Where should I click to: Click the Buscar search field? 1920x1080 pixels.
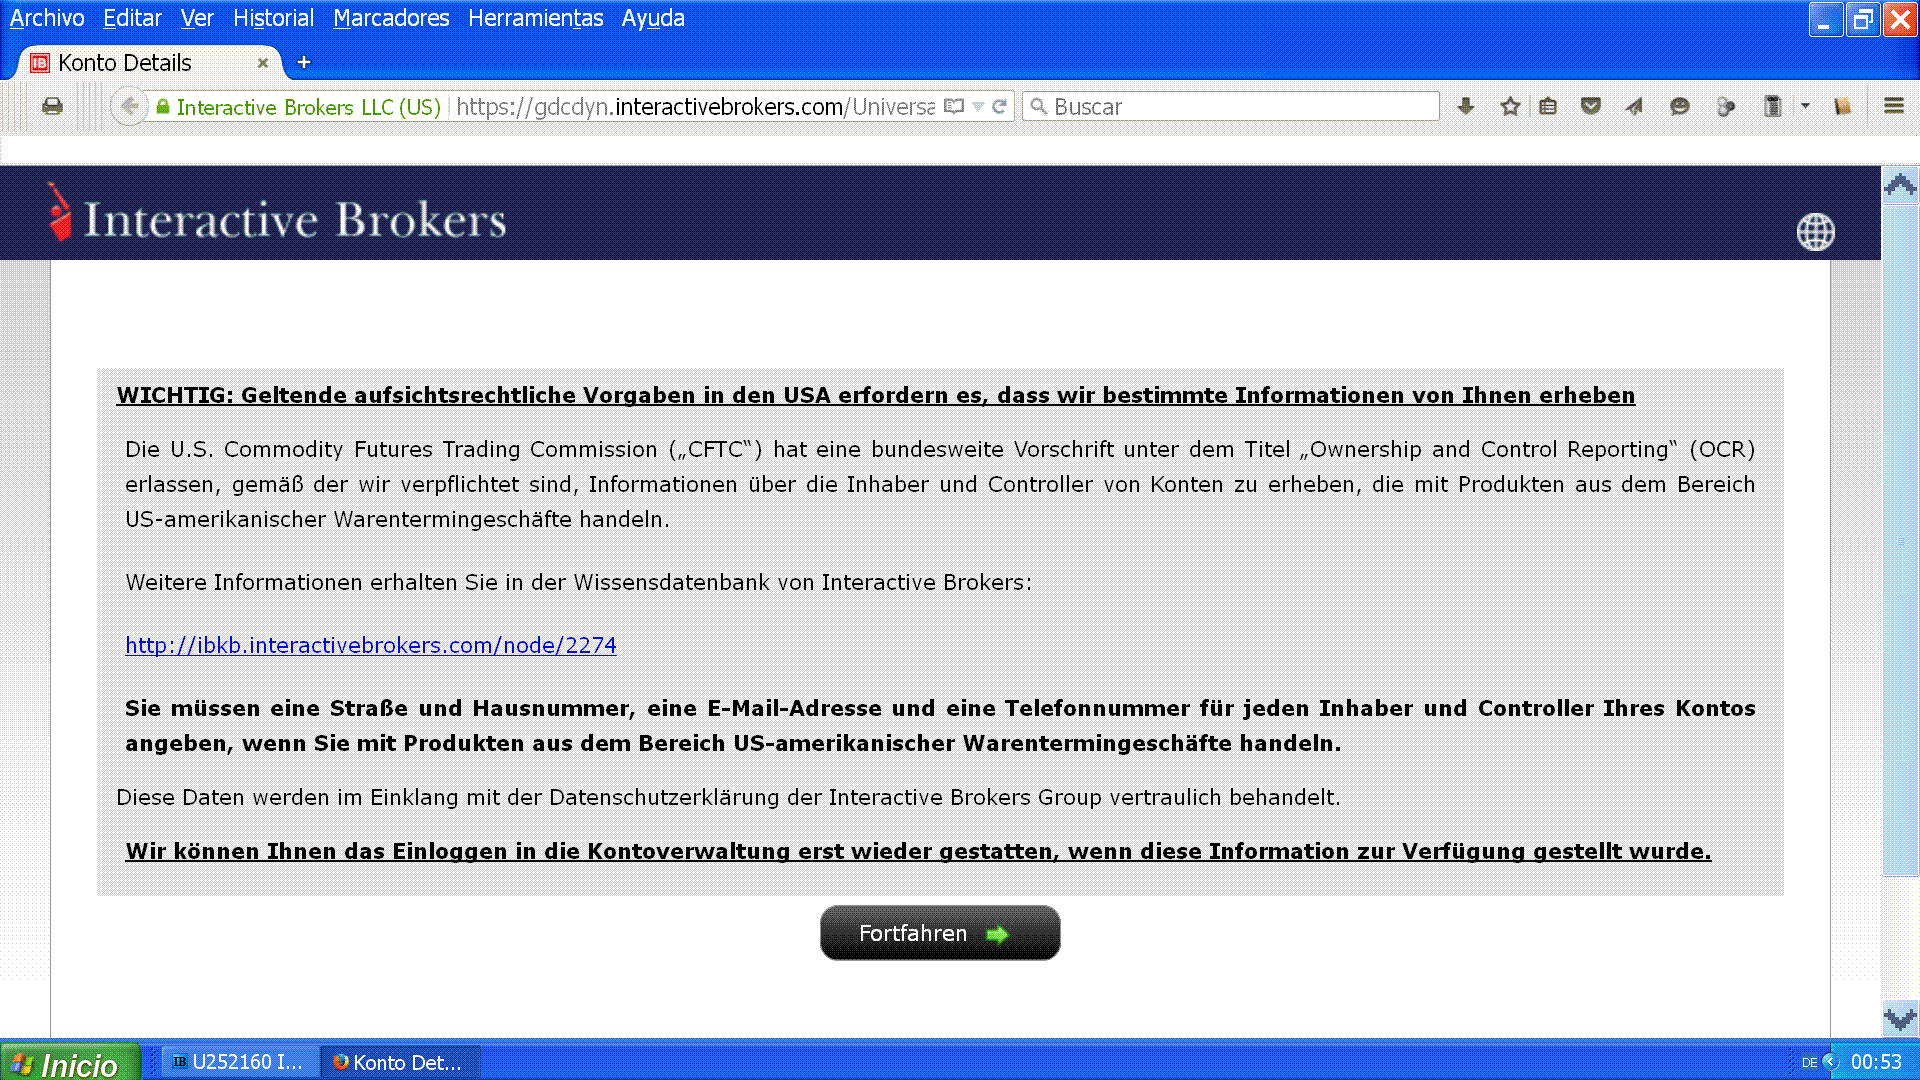1230,106
